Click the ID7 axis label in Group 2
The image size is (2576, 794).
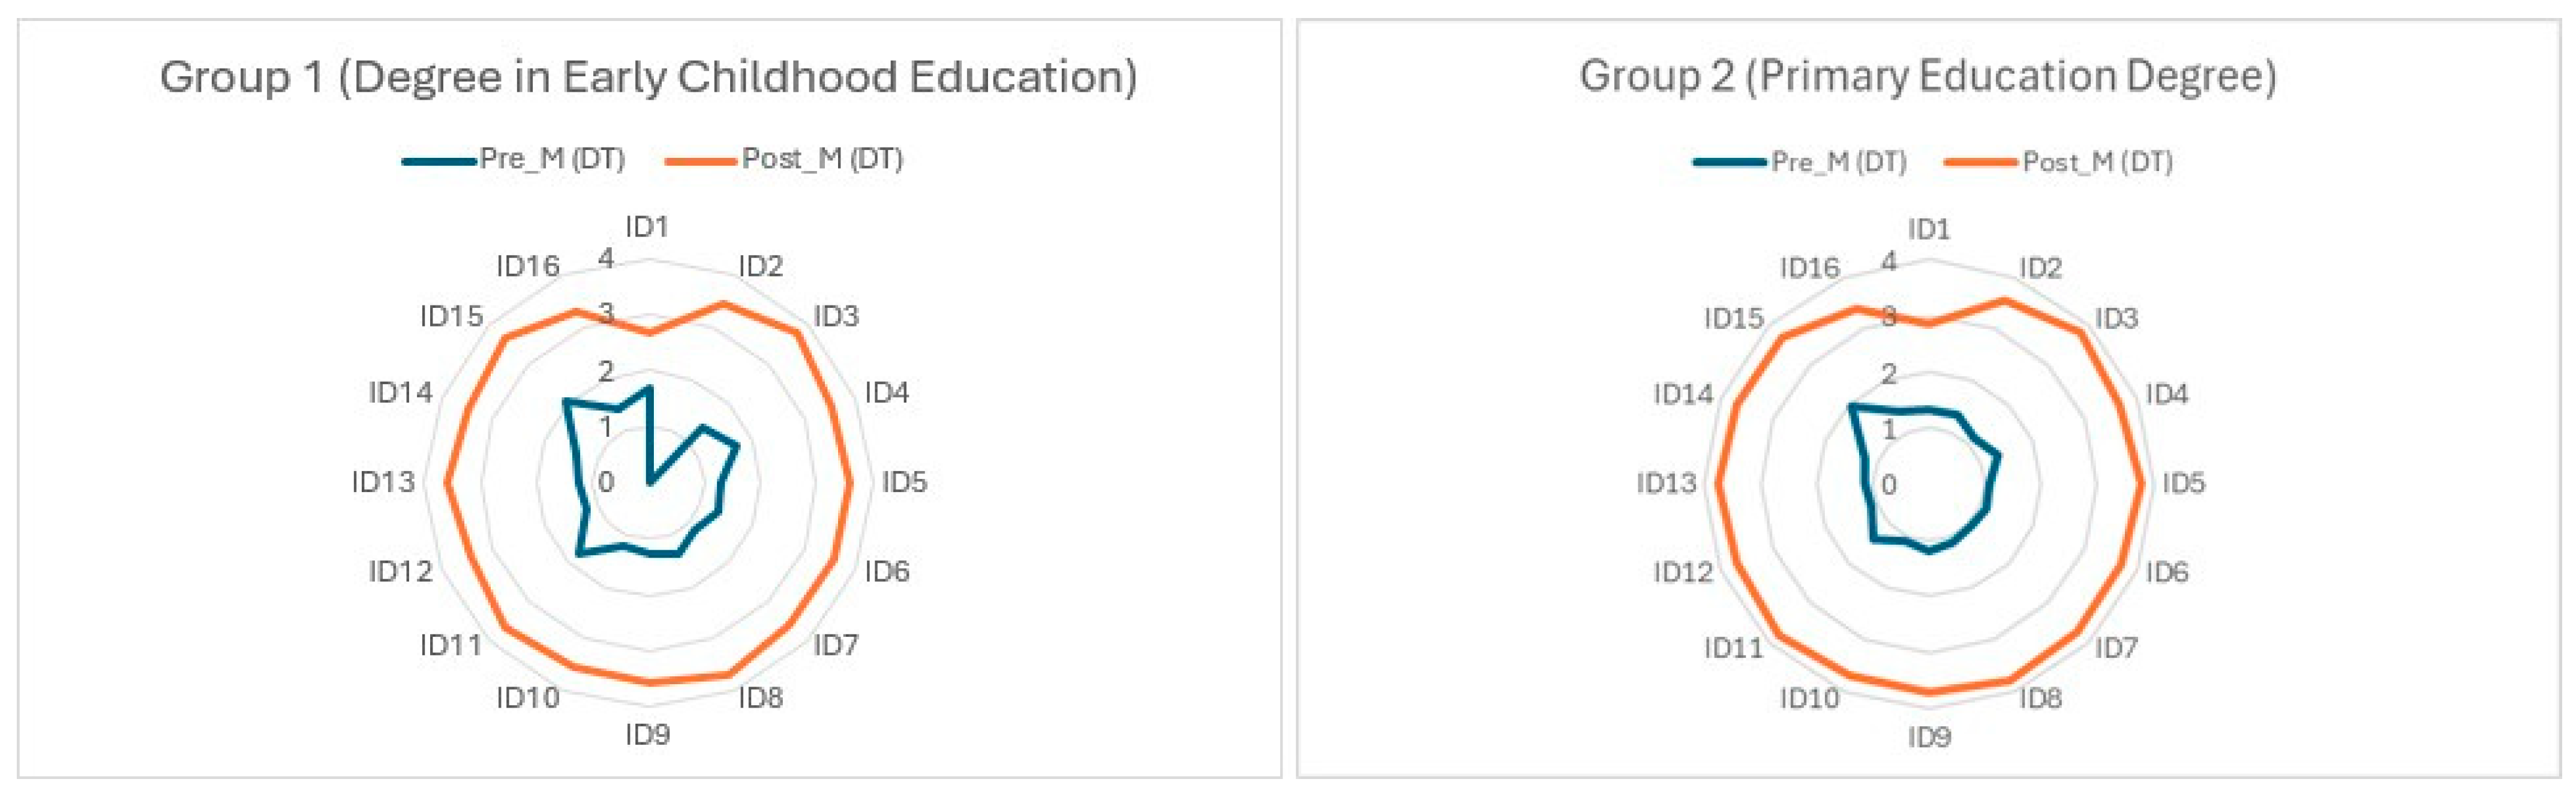click(2116, 648)
